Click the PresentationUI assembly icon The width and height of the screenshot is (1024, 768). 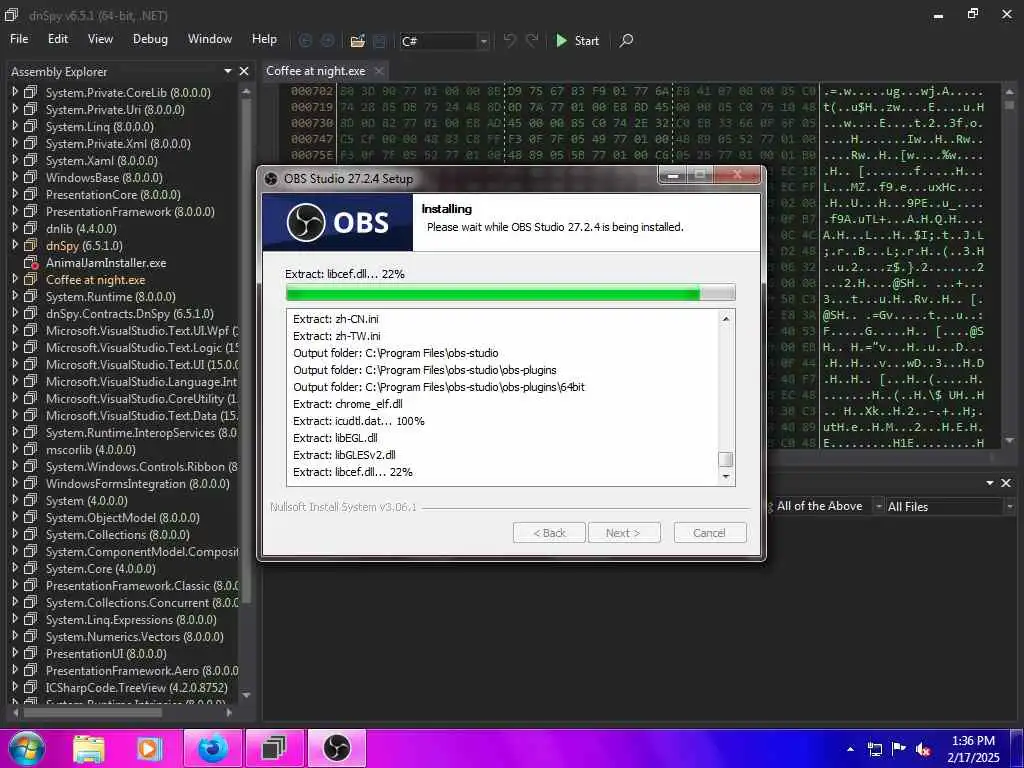click(x=31, y=653)
